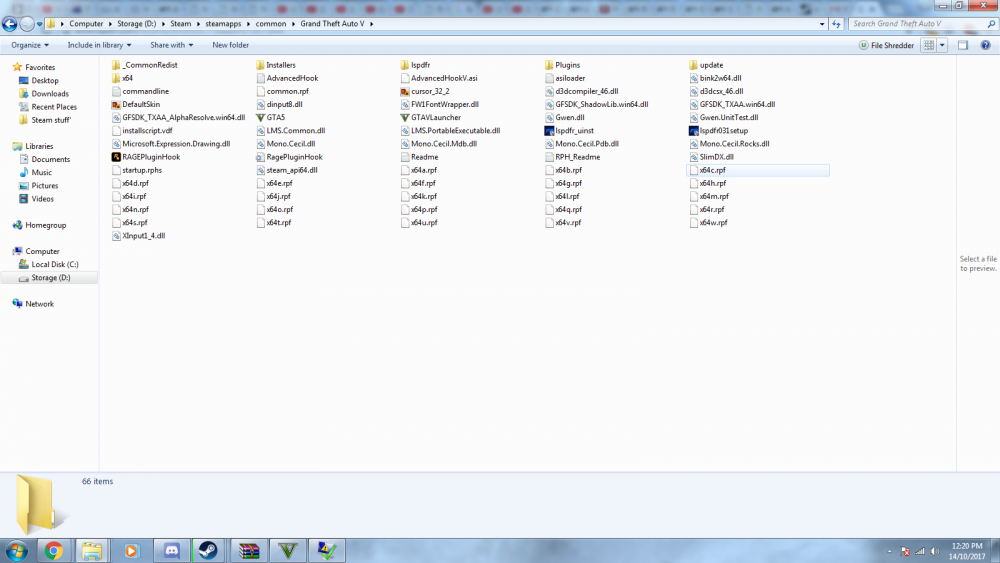
Task: Select file common.rpf
Action: coord(281,91)
